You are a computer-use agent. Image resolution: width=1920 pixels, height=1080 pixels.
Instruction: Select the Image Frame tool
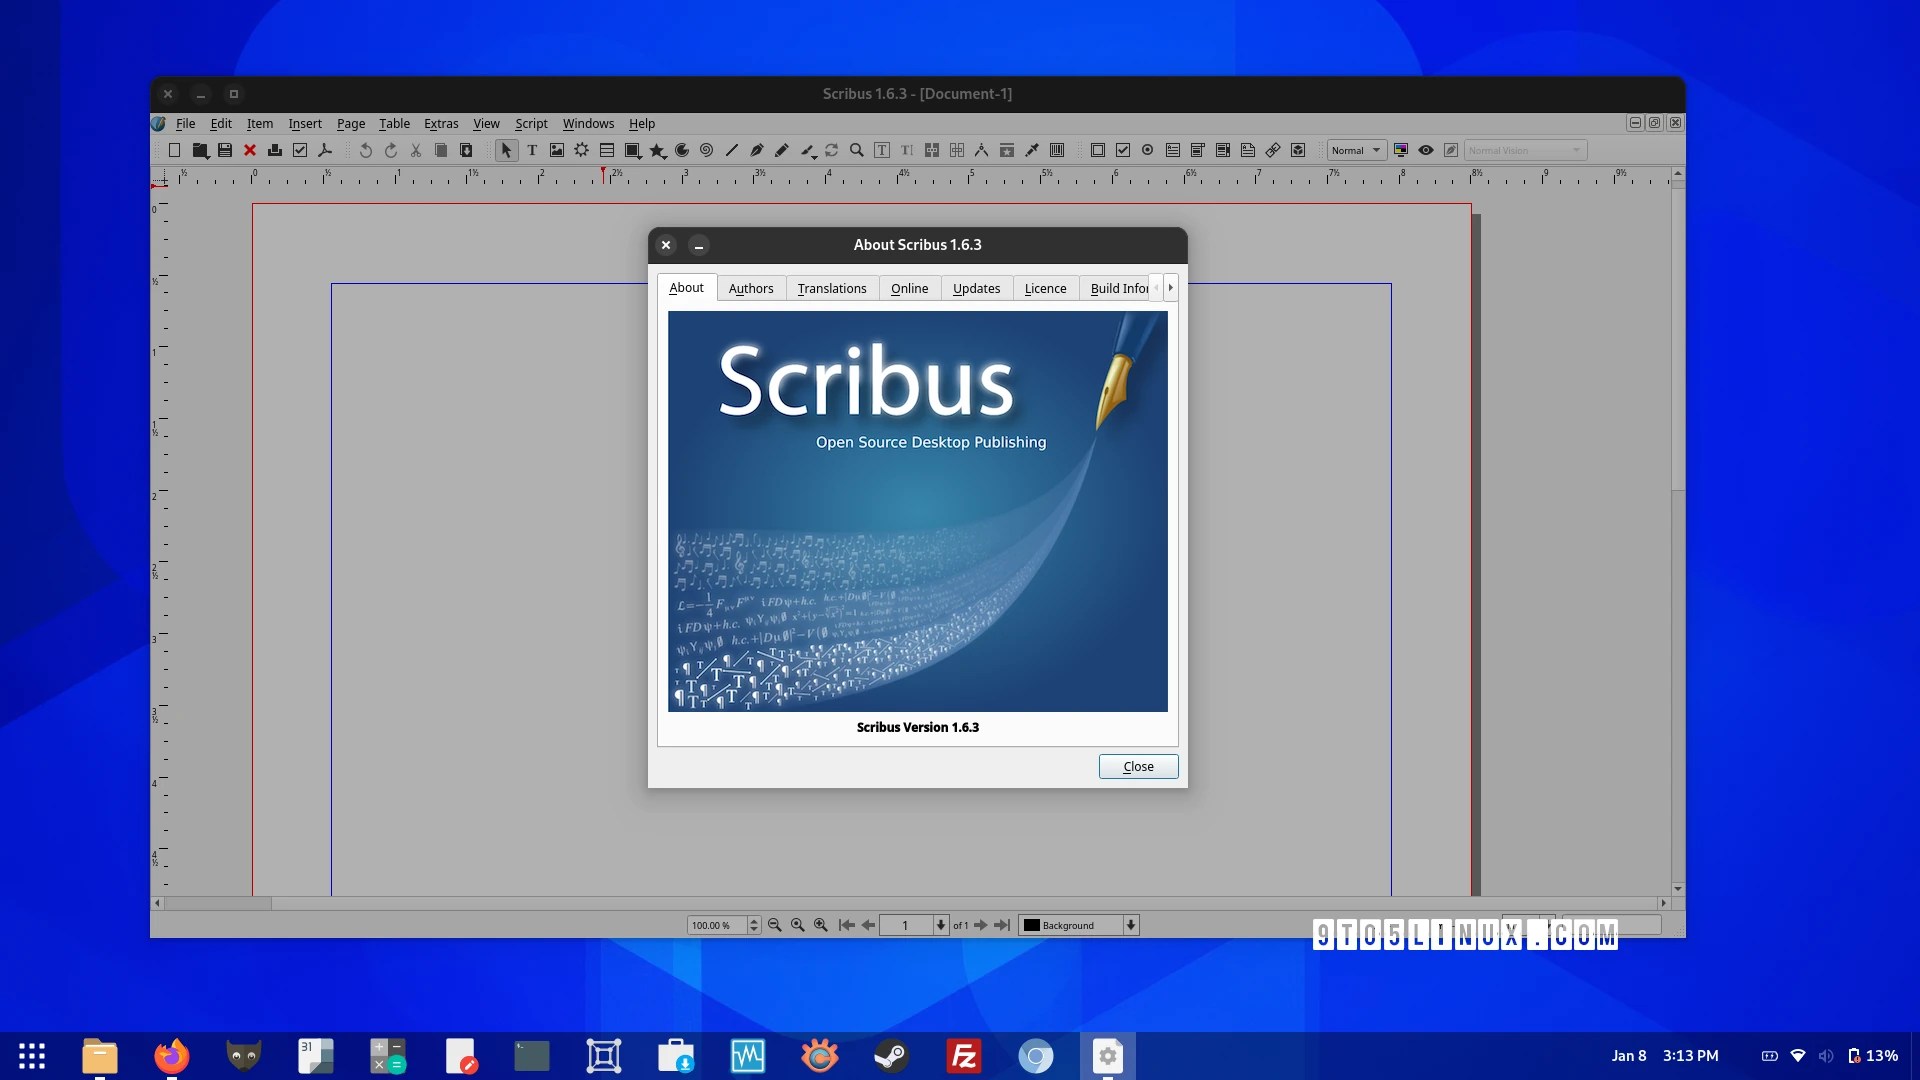[x=557, y=150]
